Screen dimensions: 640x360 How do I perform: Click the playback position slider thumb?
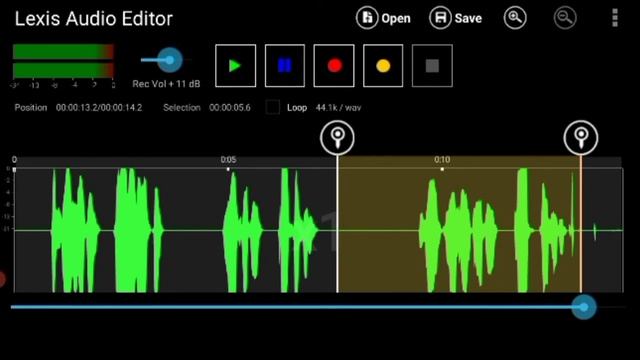[584, 307]
